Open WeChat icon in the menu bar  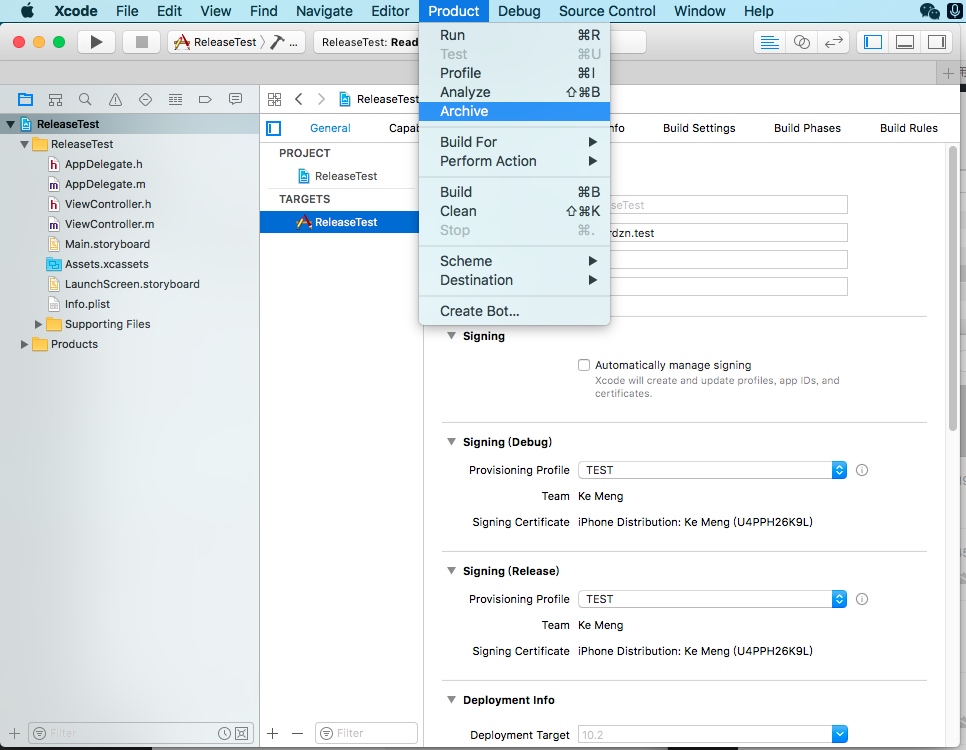tap(929, 11)
